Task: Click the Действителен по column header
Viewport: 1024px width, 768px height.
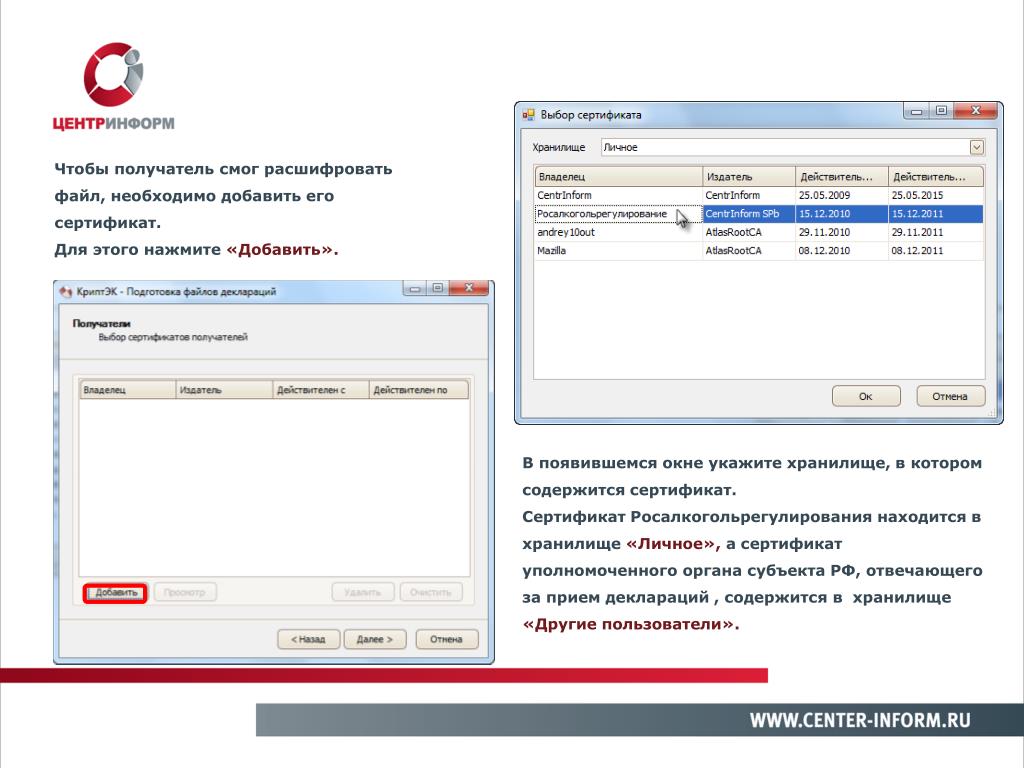Action: (x=419, y=390)
